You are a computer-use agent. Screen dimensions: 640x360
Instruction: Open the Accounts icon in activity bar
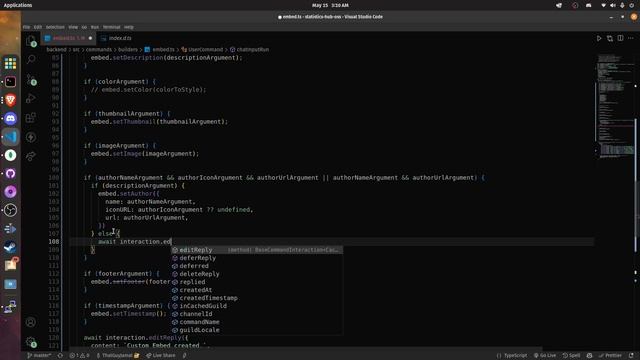(31, 322)
